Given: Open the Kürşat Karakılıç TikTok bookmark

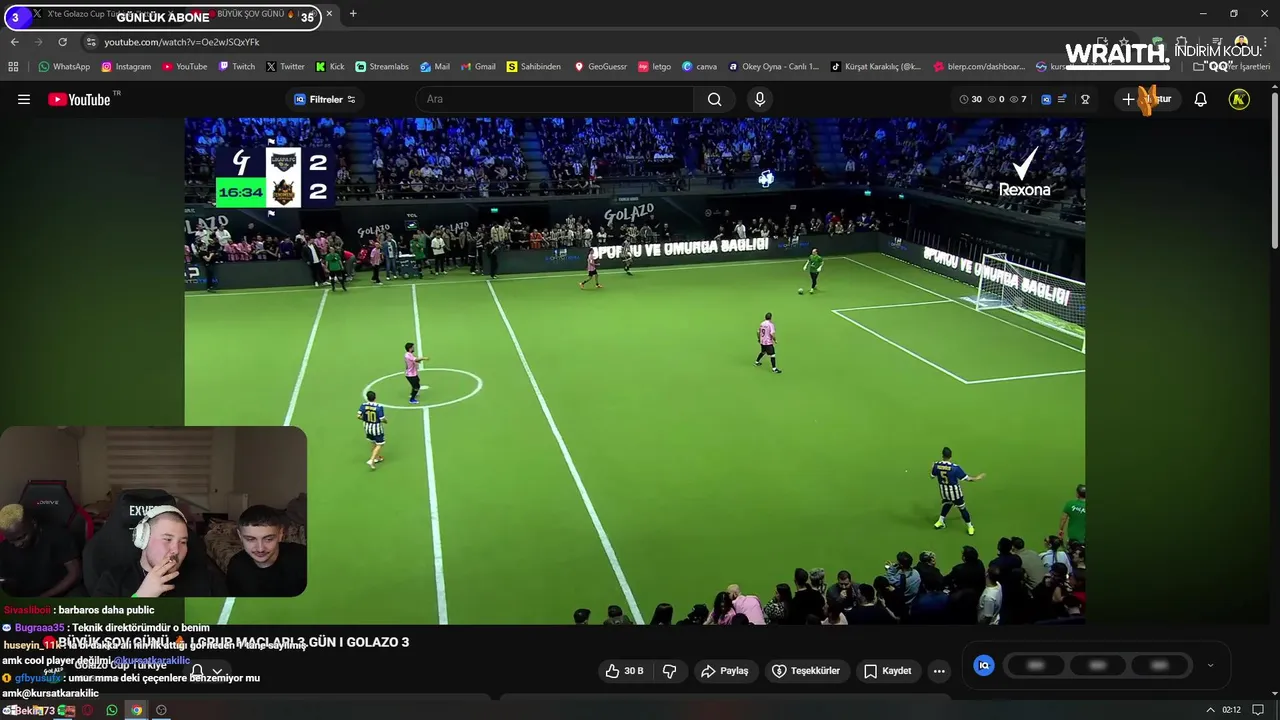Looking at the screenshot, I should pos(876,67).
